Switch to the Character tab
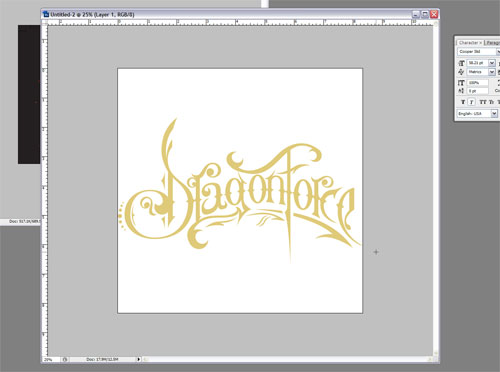This screenshot has width=500, height=372. pyautogui.click(x=470, y=43)
